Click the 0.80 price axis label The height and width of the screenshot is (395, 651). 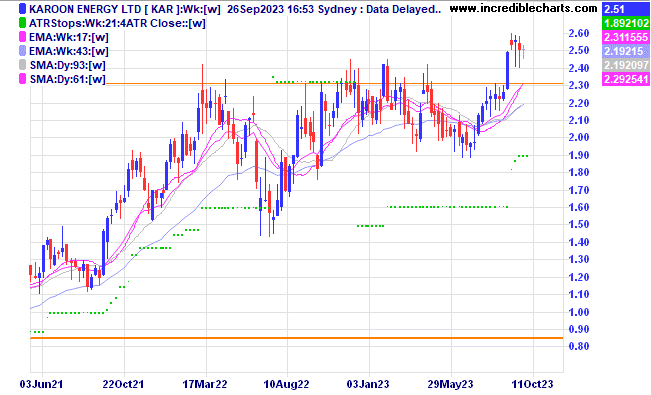click(579, 346)
